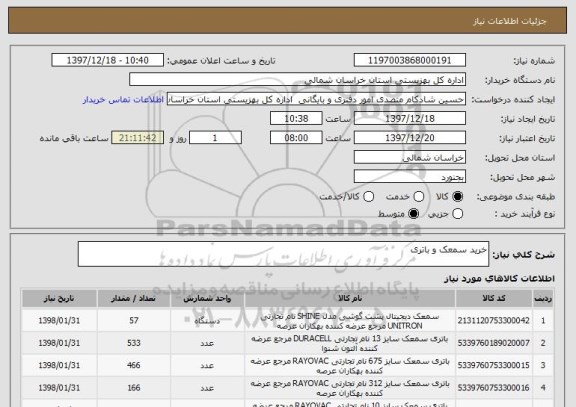
Task: Click the کد کالا column header
Action: click(494, 298)
